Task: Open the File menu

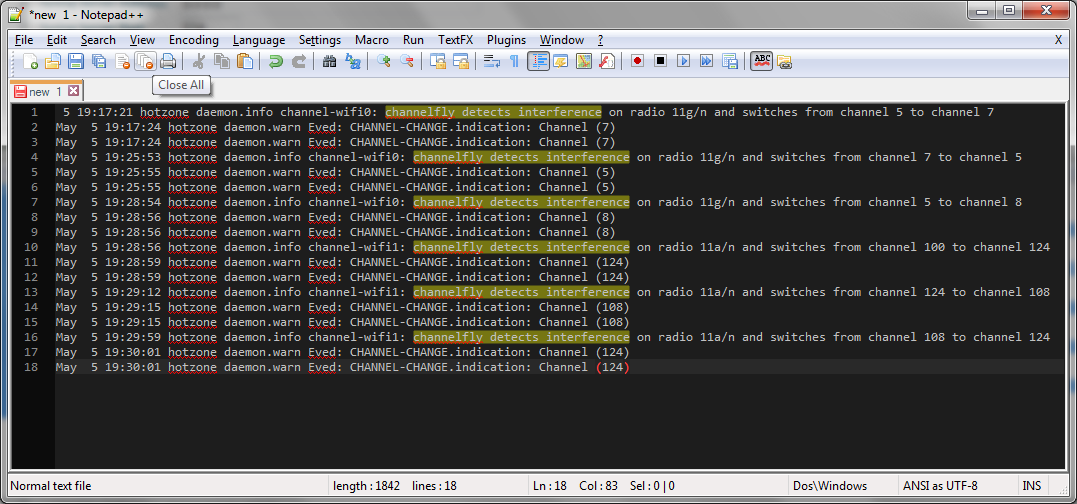Action: (24, 40)
